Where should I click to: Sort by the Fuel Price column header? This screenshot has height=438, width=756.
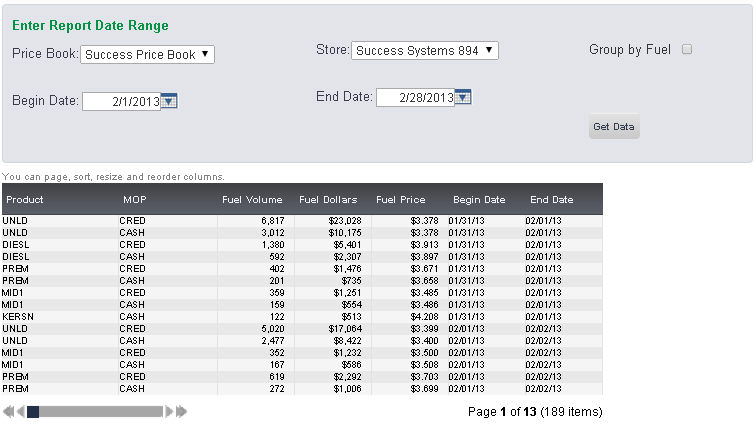pyautogui.click(x=401, y=200)
